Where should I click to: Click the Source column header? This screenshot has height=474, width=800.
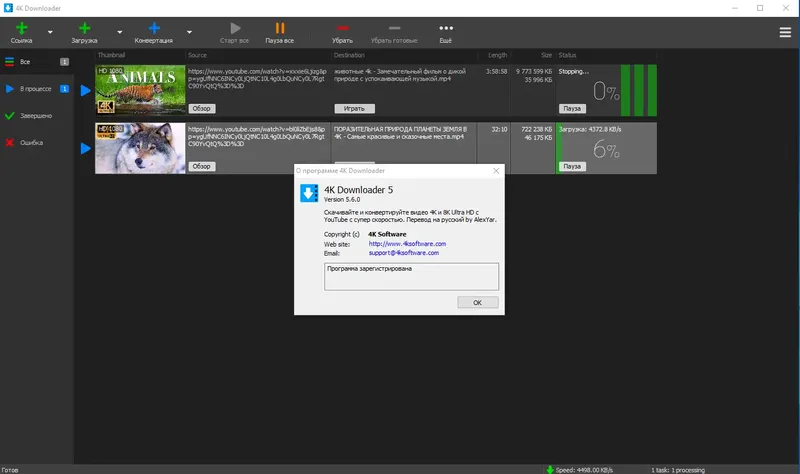(197, 55)
